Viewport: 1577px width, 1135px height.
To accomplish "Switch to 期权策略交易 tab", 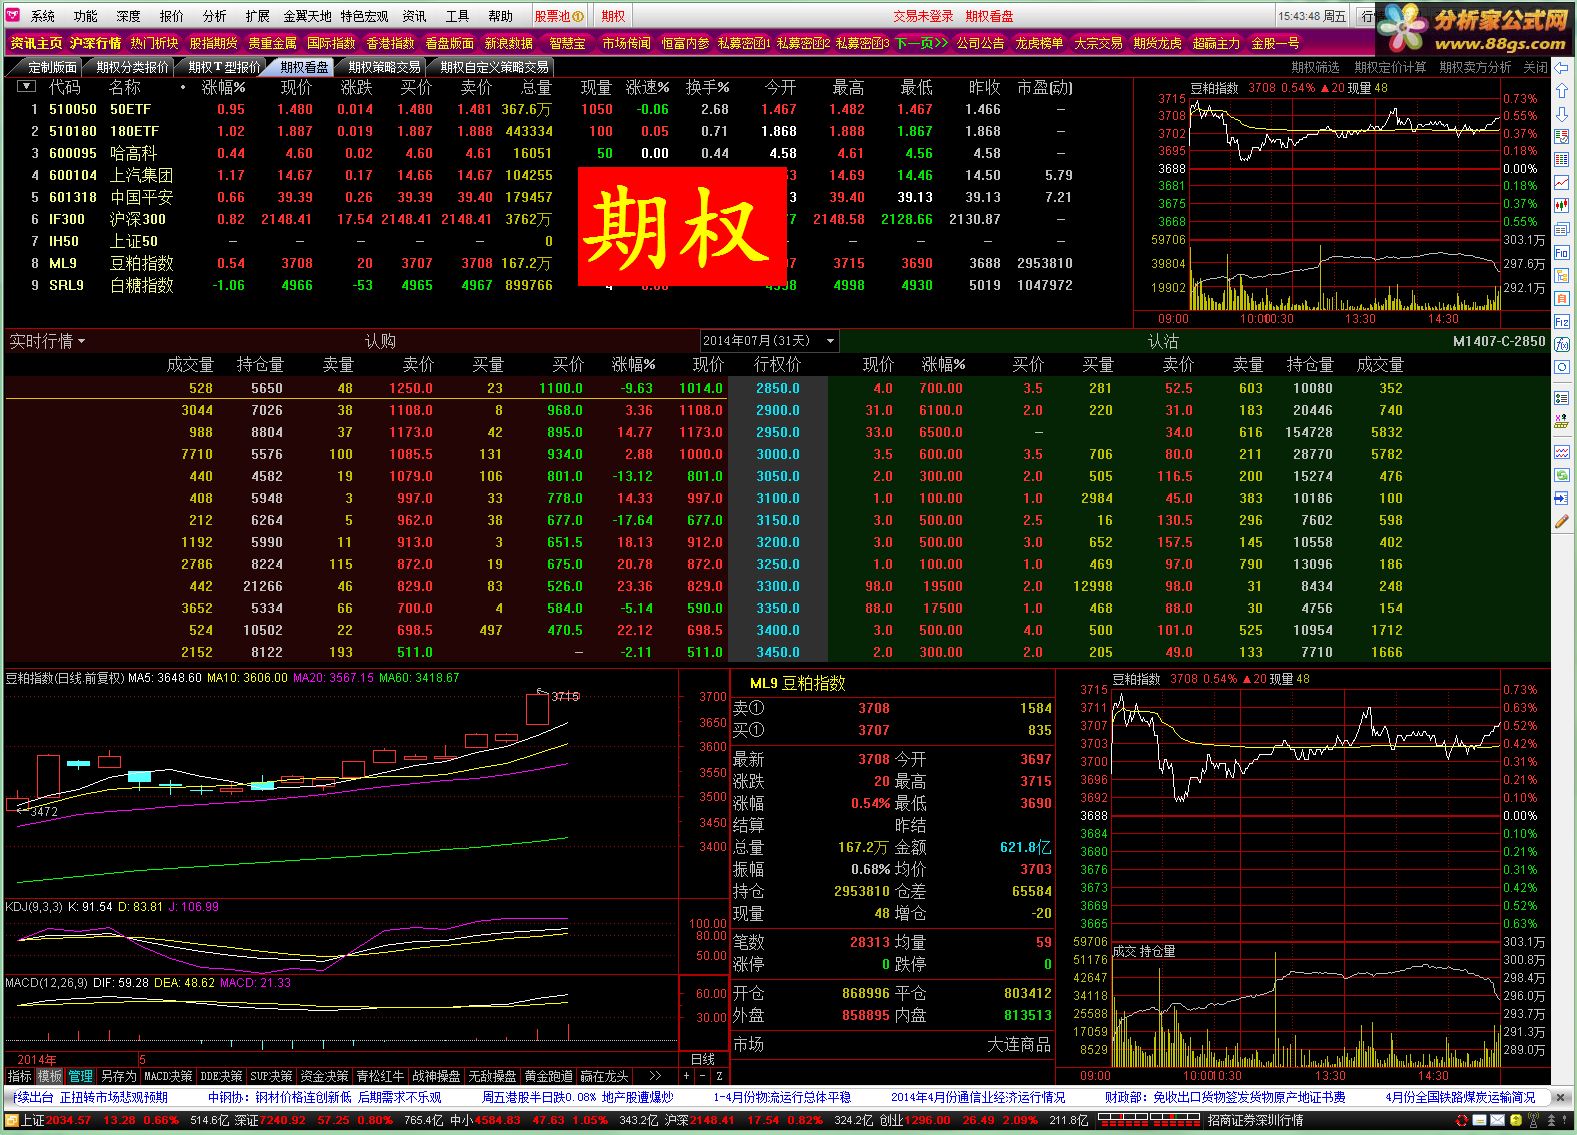I will tap(384, 67).
